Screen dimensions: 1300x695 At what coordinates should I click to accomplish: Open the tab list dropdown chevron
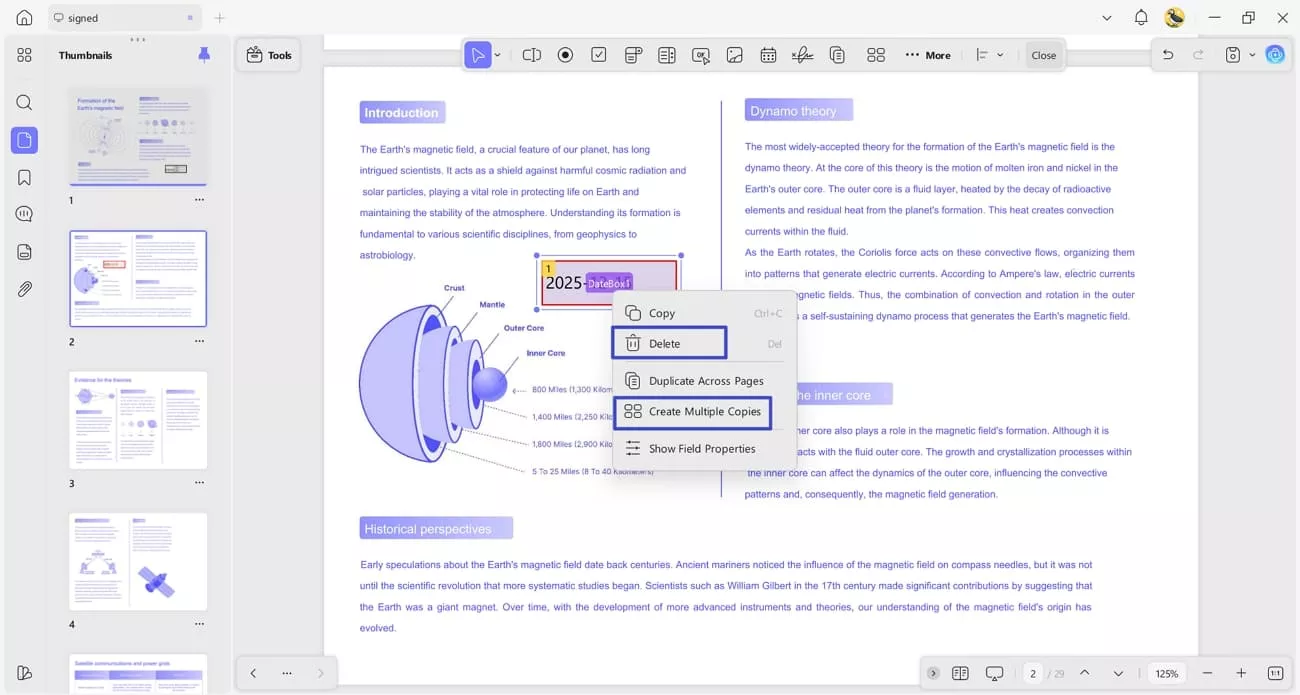pyautogui.click(x=1107, y=18)
